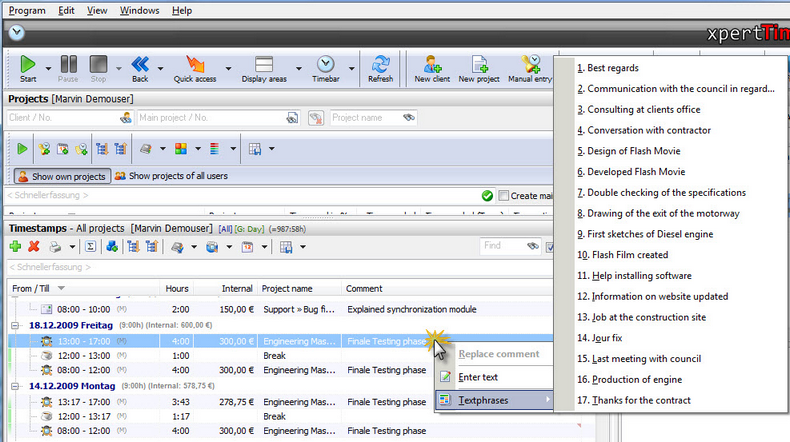This screenshot has width=790, height=442.
Task: Click the Refresh icon
Action: tap(380, 64)
